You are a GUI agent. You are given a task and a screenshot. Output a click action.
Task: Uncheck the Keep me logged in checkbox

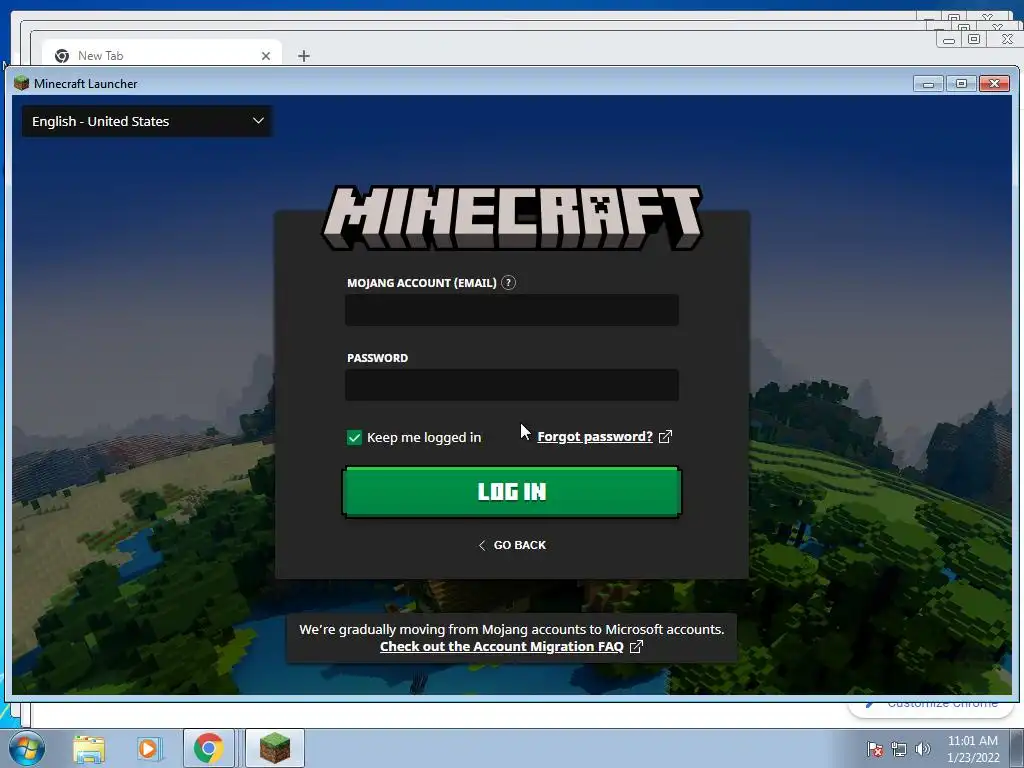click(354, 438)
